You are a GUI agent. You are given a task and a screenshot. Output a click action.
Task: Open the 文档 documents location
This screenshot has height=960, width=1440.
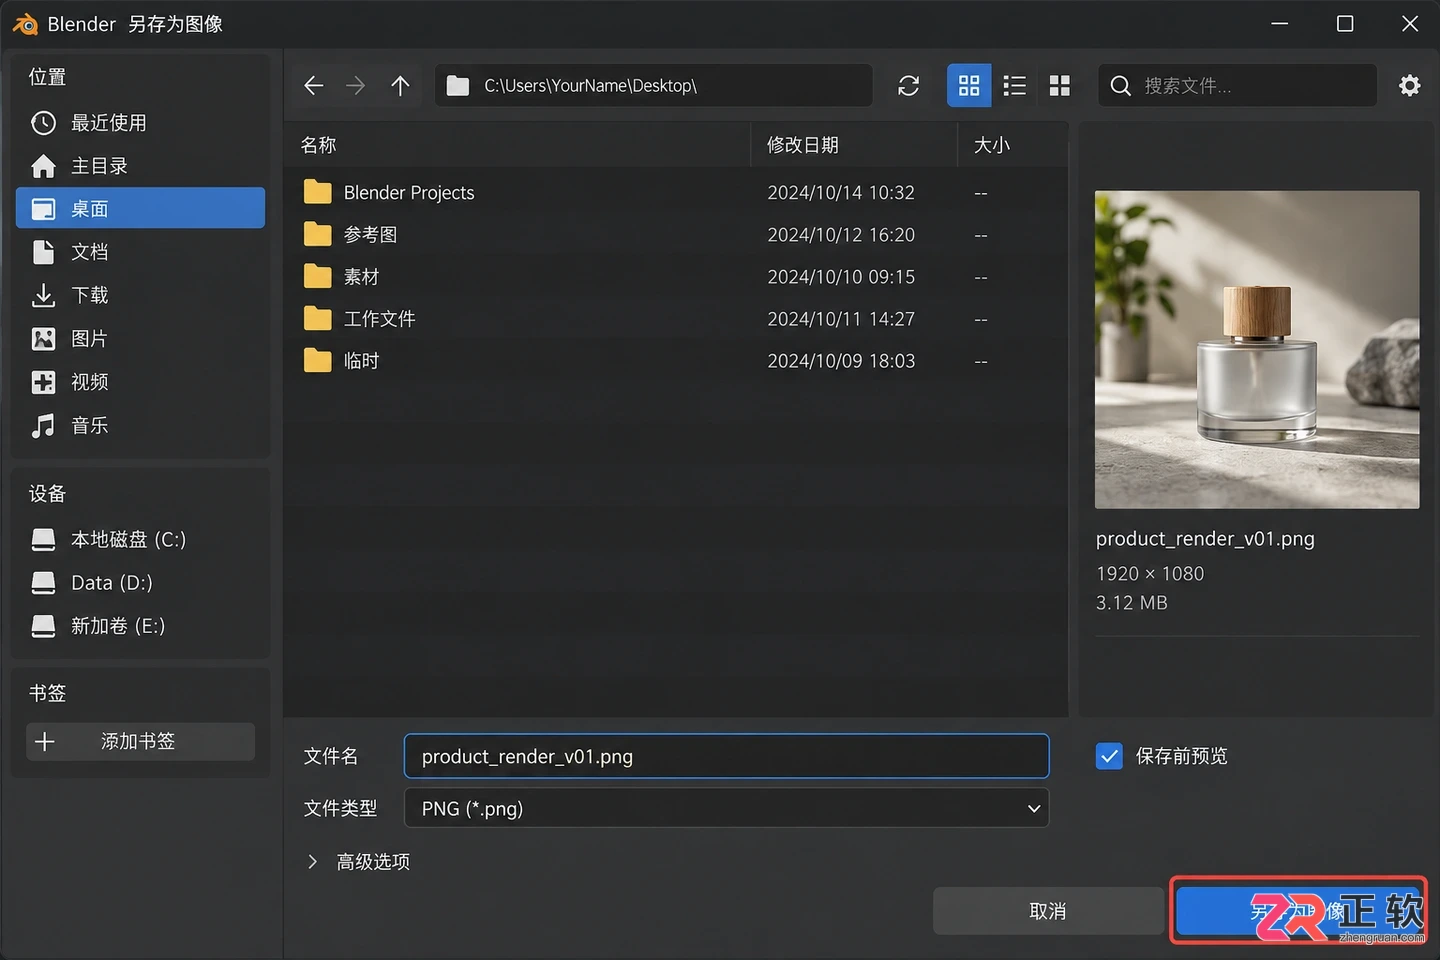click(x=140, y=252)
